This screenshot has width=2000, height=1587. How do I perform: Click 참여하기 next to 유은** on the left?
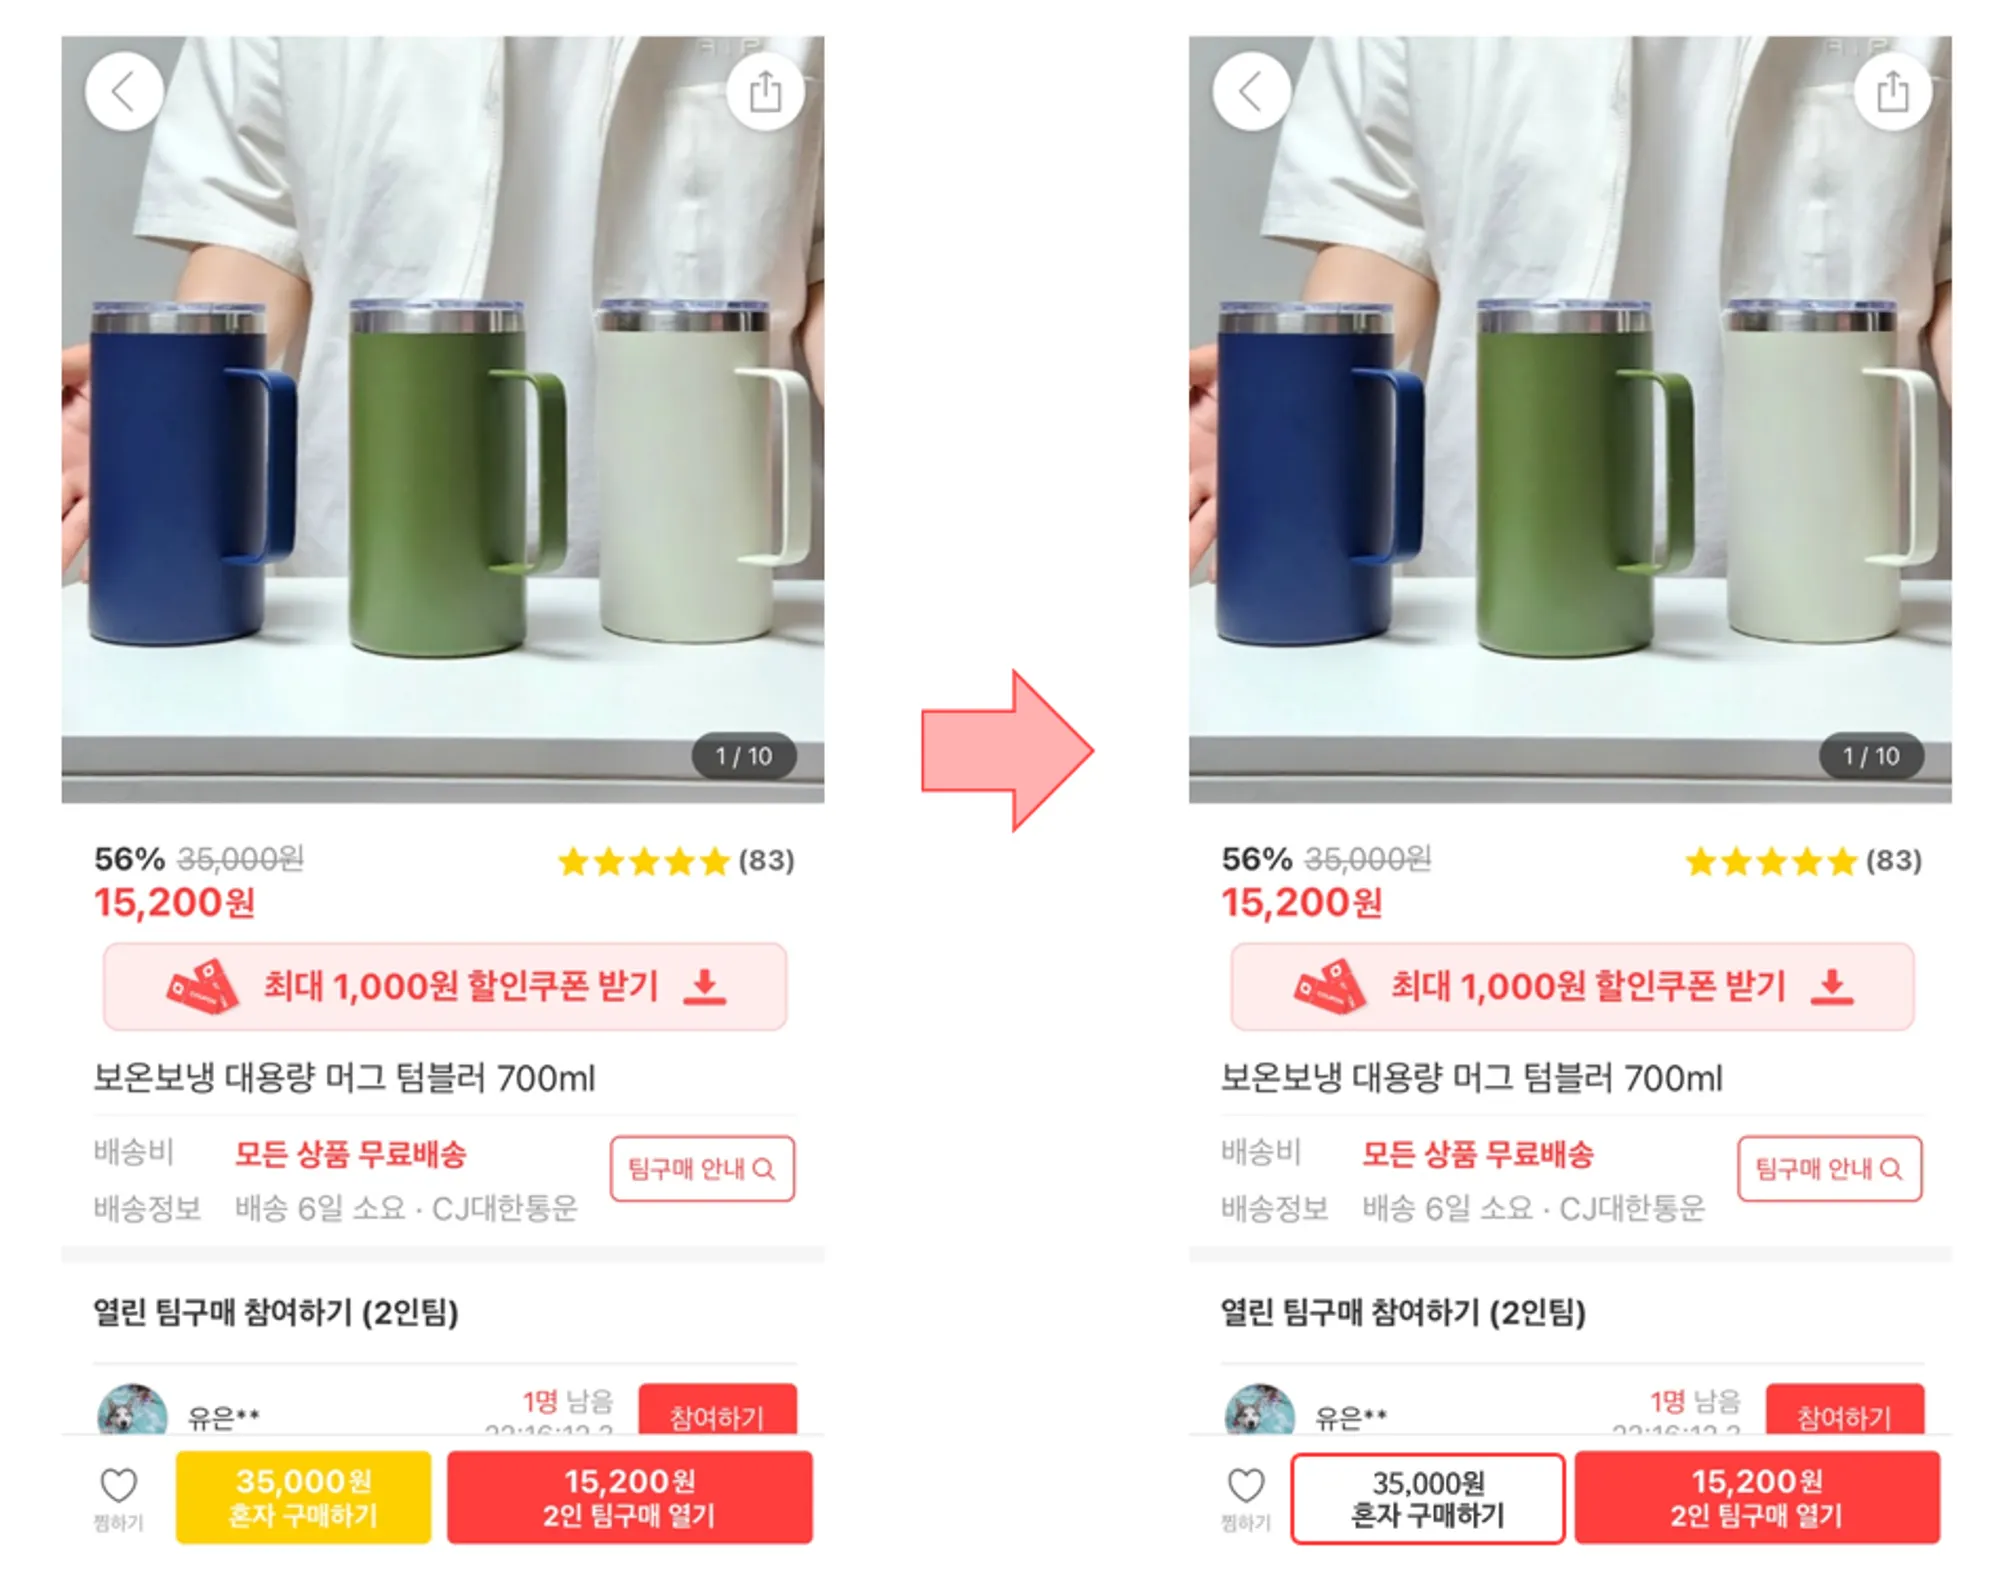(x=717, y=1410)
